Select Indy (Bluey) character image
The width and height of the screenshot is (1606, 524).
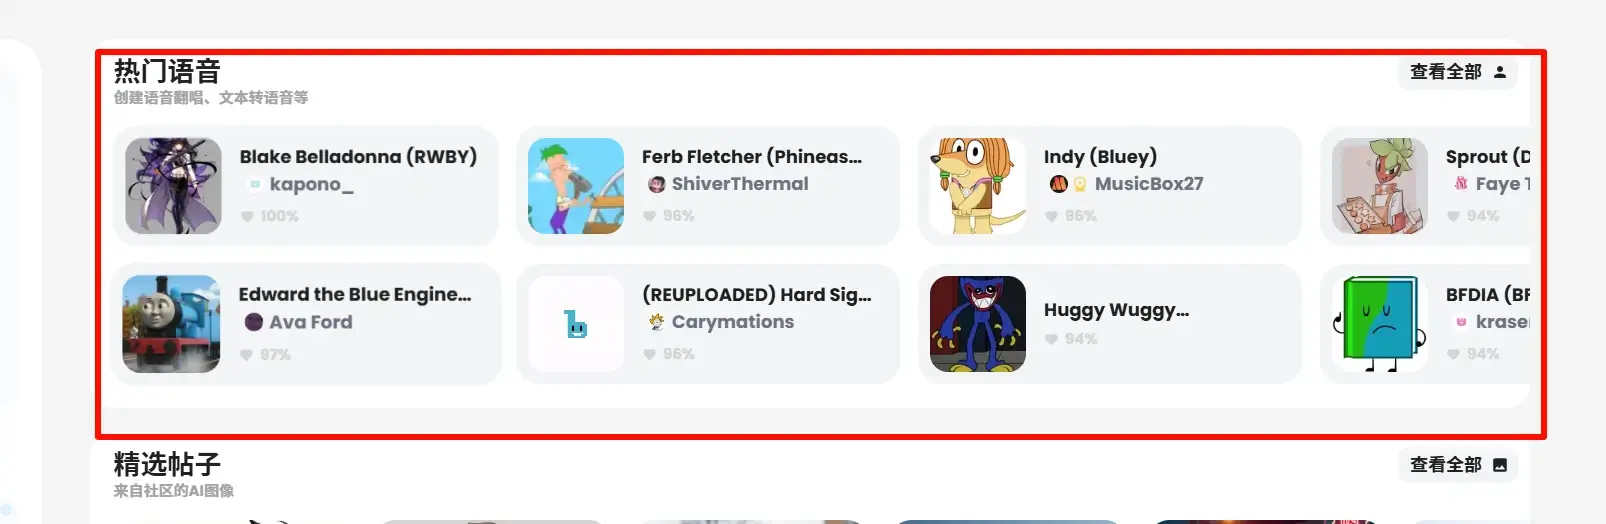tap(978, 186)
